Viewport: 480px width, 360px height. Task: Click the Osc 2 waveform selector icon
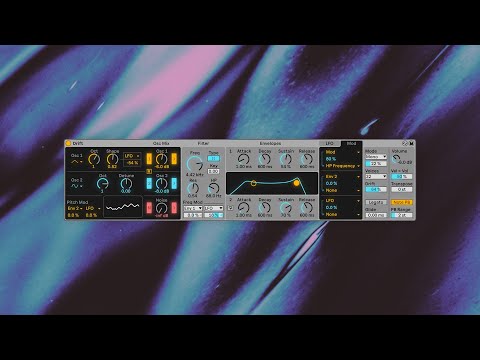point(75,186)
